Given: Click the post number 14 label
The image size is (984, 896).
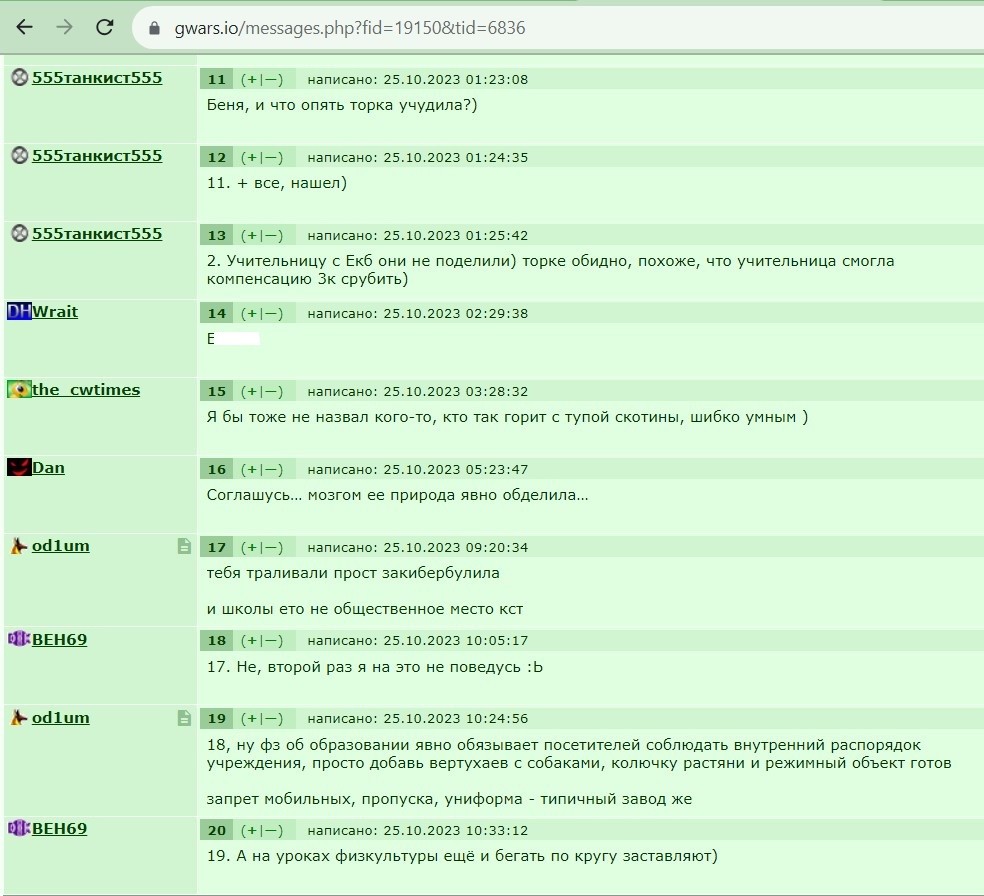Looking at the screenshot, I should (x=217, y=314).
